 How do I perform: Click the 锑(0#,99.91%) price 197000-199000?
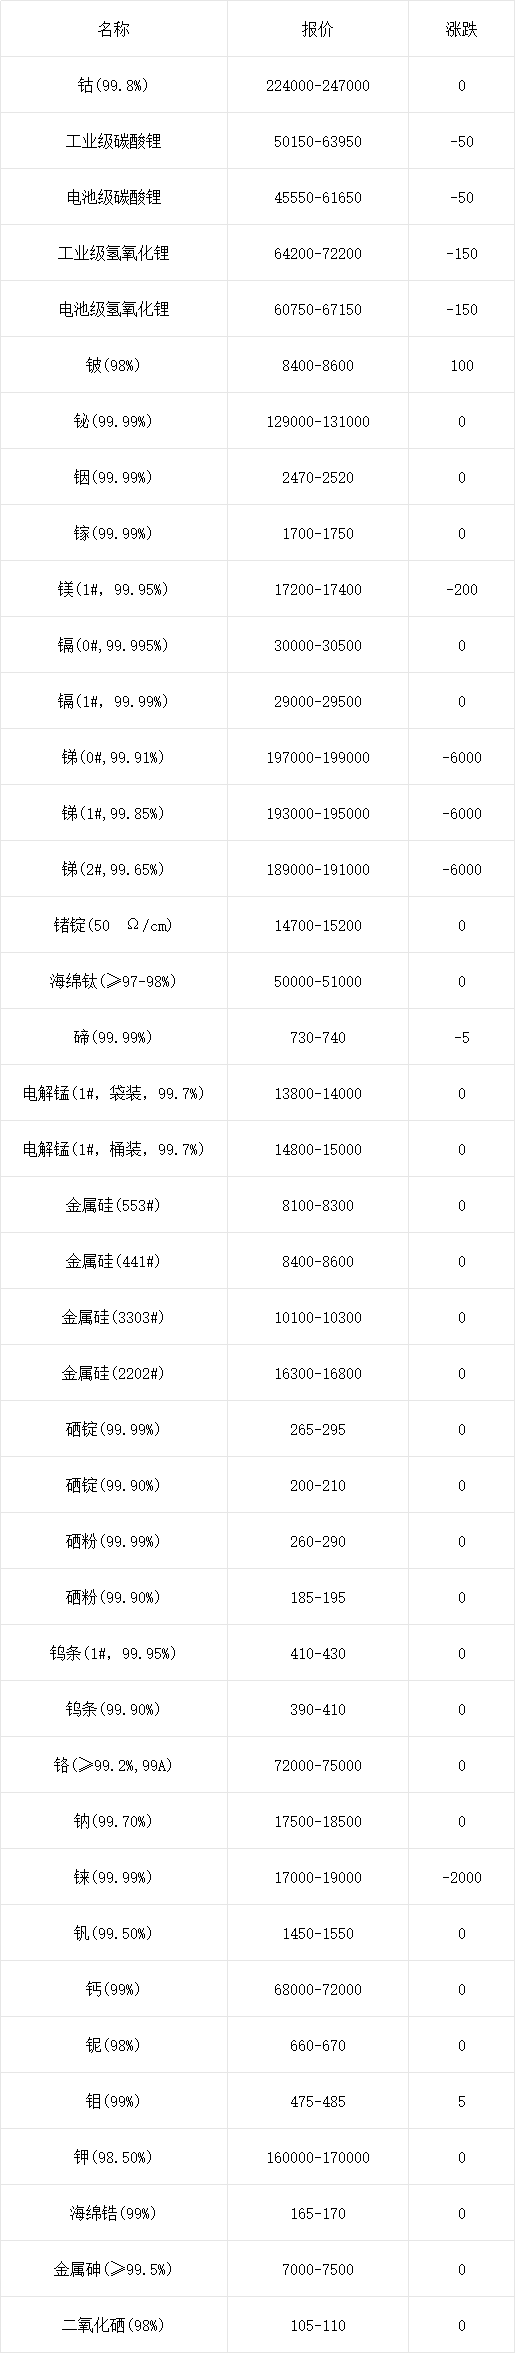(x=318, y=757)
